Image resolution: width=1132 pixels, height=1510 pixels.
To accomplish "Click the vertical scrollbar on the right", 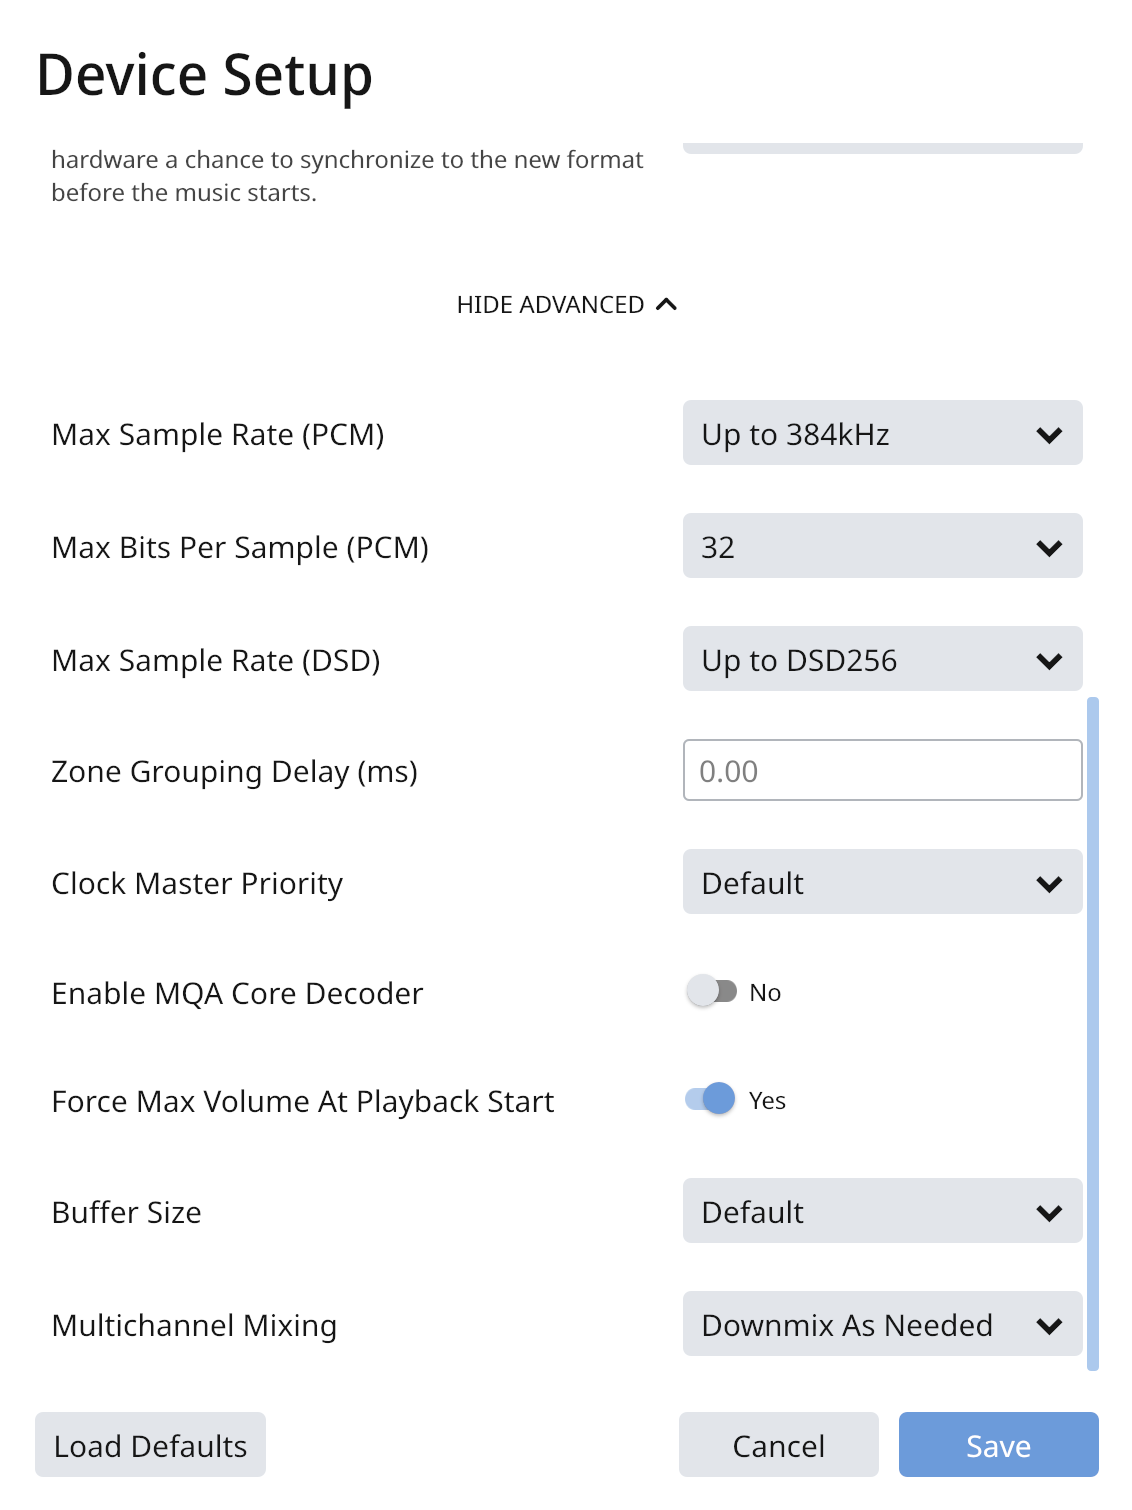I will pos(1093,1033).
